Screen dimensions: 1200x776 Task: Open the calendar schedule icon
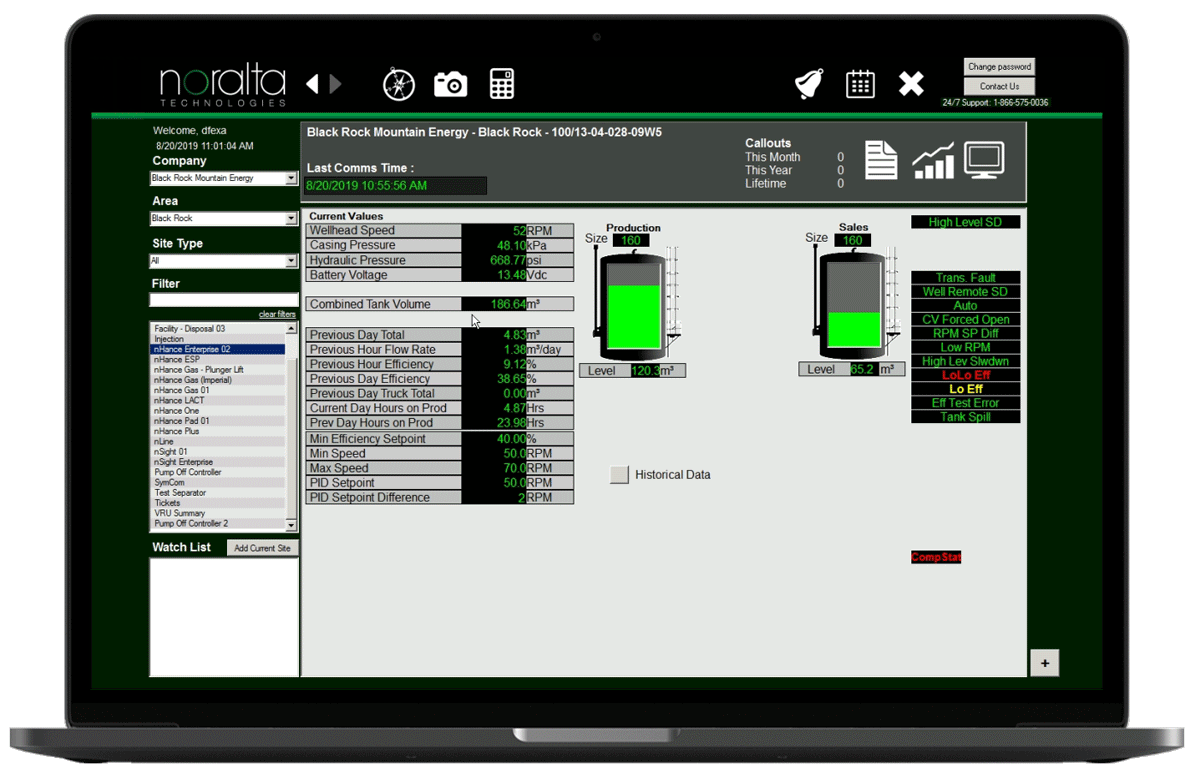(x=860, y=84)
